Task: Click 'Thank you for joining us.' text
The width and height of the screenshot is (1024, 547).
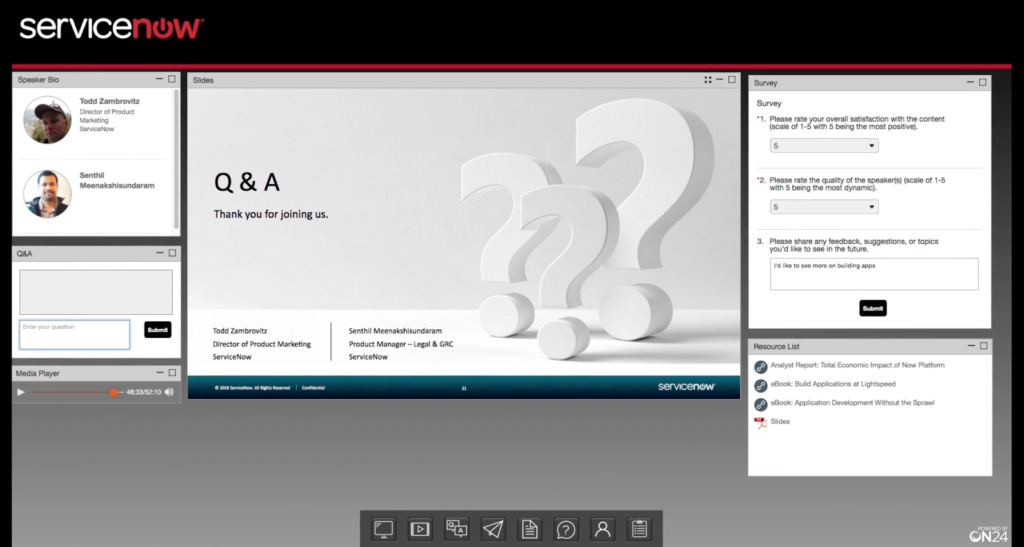Action: point(271,214)
